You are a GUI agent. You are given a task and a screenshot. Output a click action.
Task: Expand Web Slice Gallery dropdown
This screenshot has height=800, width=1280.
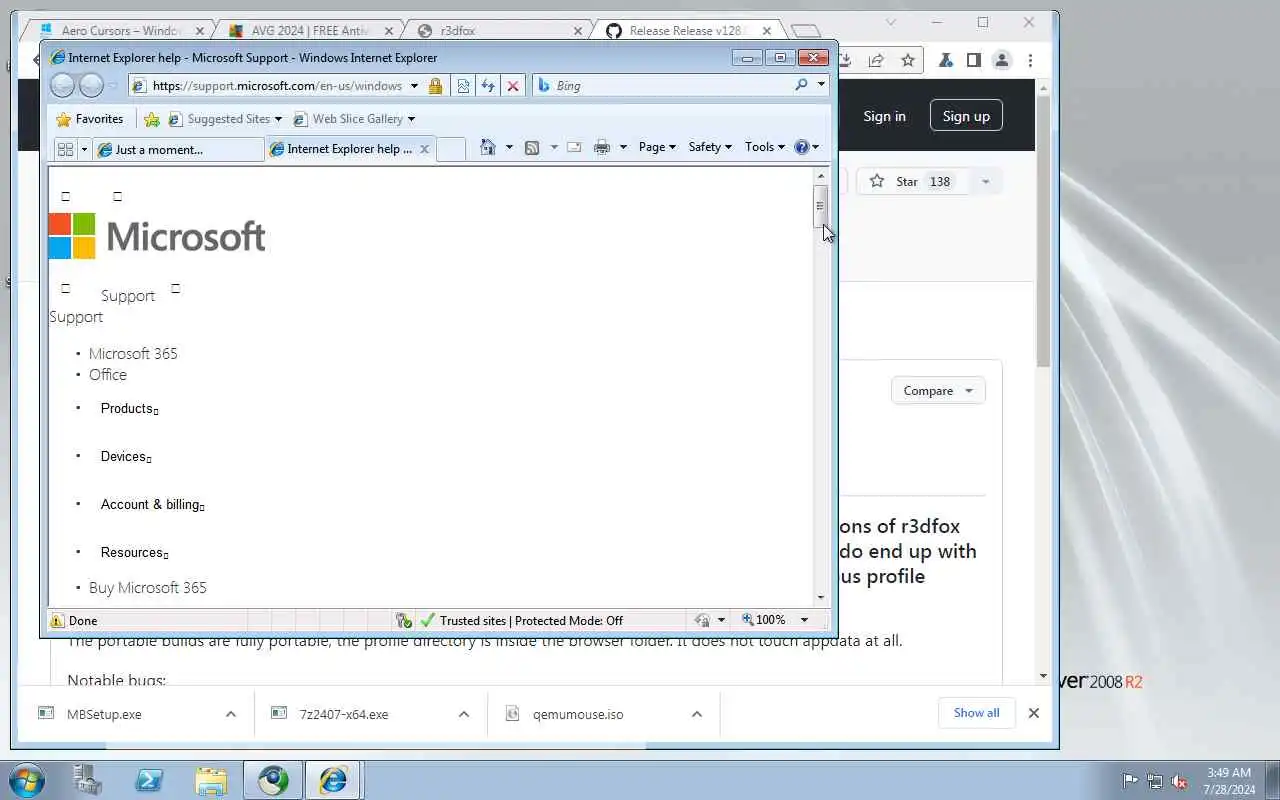tap(411, 119)
